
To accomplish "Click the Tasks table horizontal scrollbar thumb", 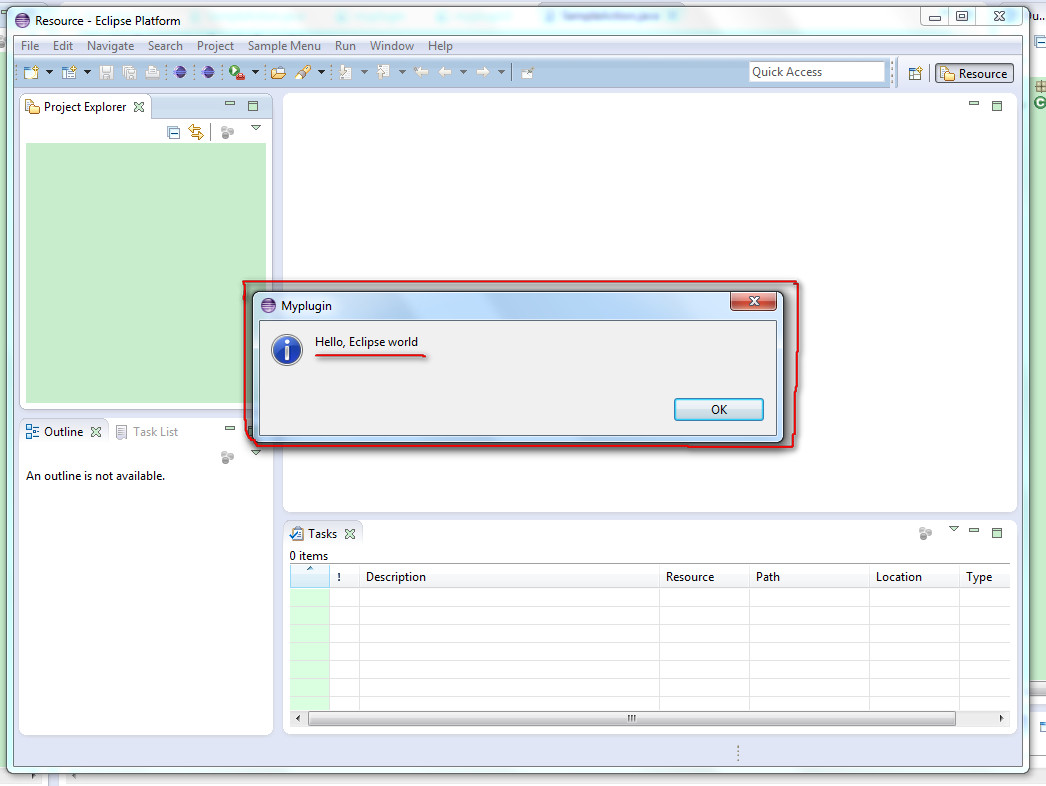I will pyautogui.click(x=632, y=719).
